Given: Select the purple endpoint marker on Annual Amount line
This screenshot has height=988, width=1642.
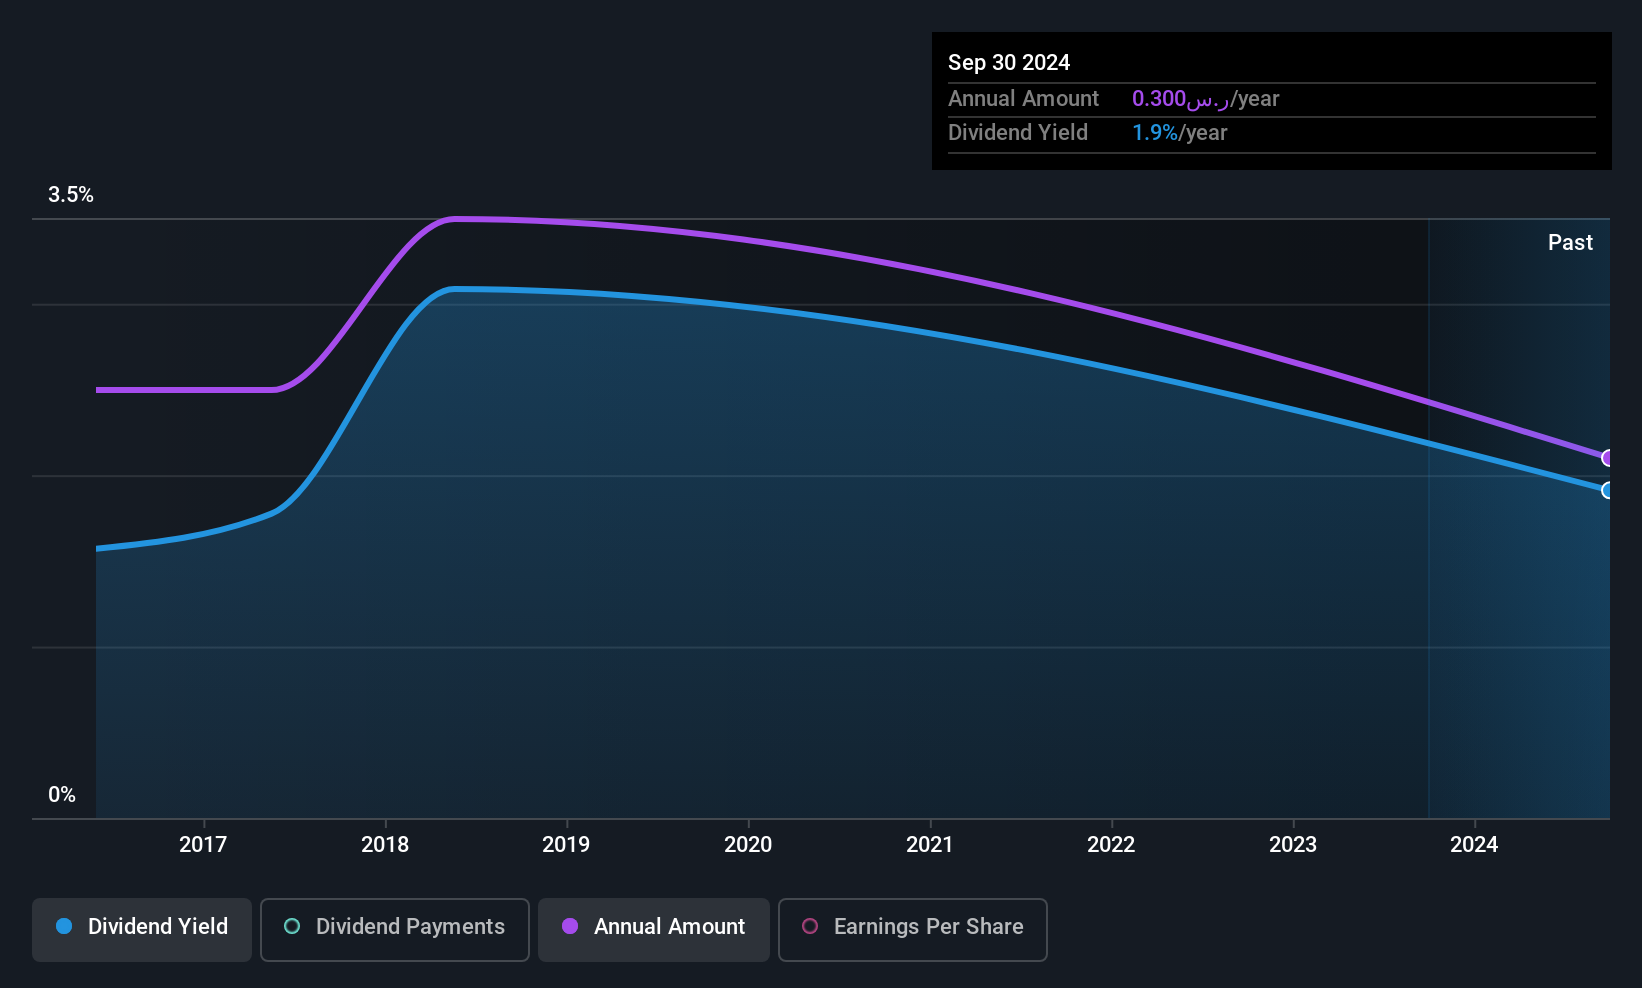Looking at the screenshot, I should pyautogui.click(x=1608, y=458).
